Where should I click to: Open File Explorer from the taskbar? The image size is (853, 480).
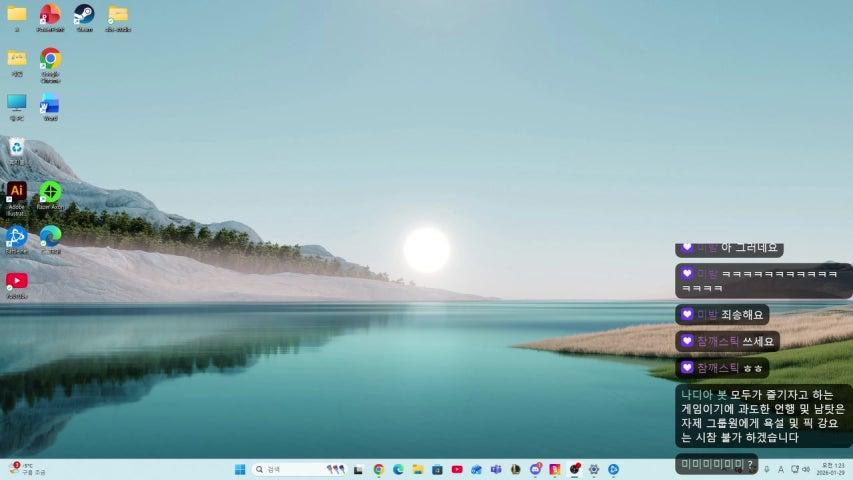(418, 469)
